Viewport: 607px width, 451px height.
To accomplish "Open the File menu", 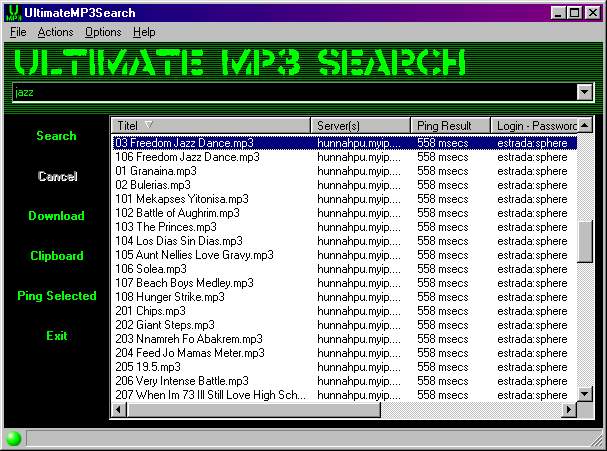I will 18,32.
